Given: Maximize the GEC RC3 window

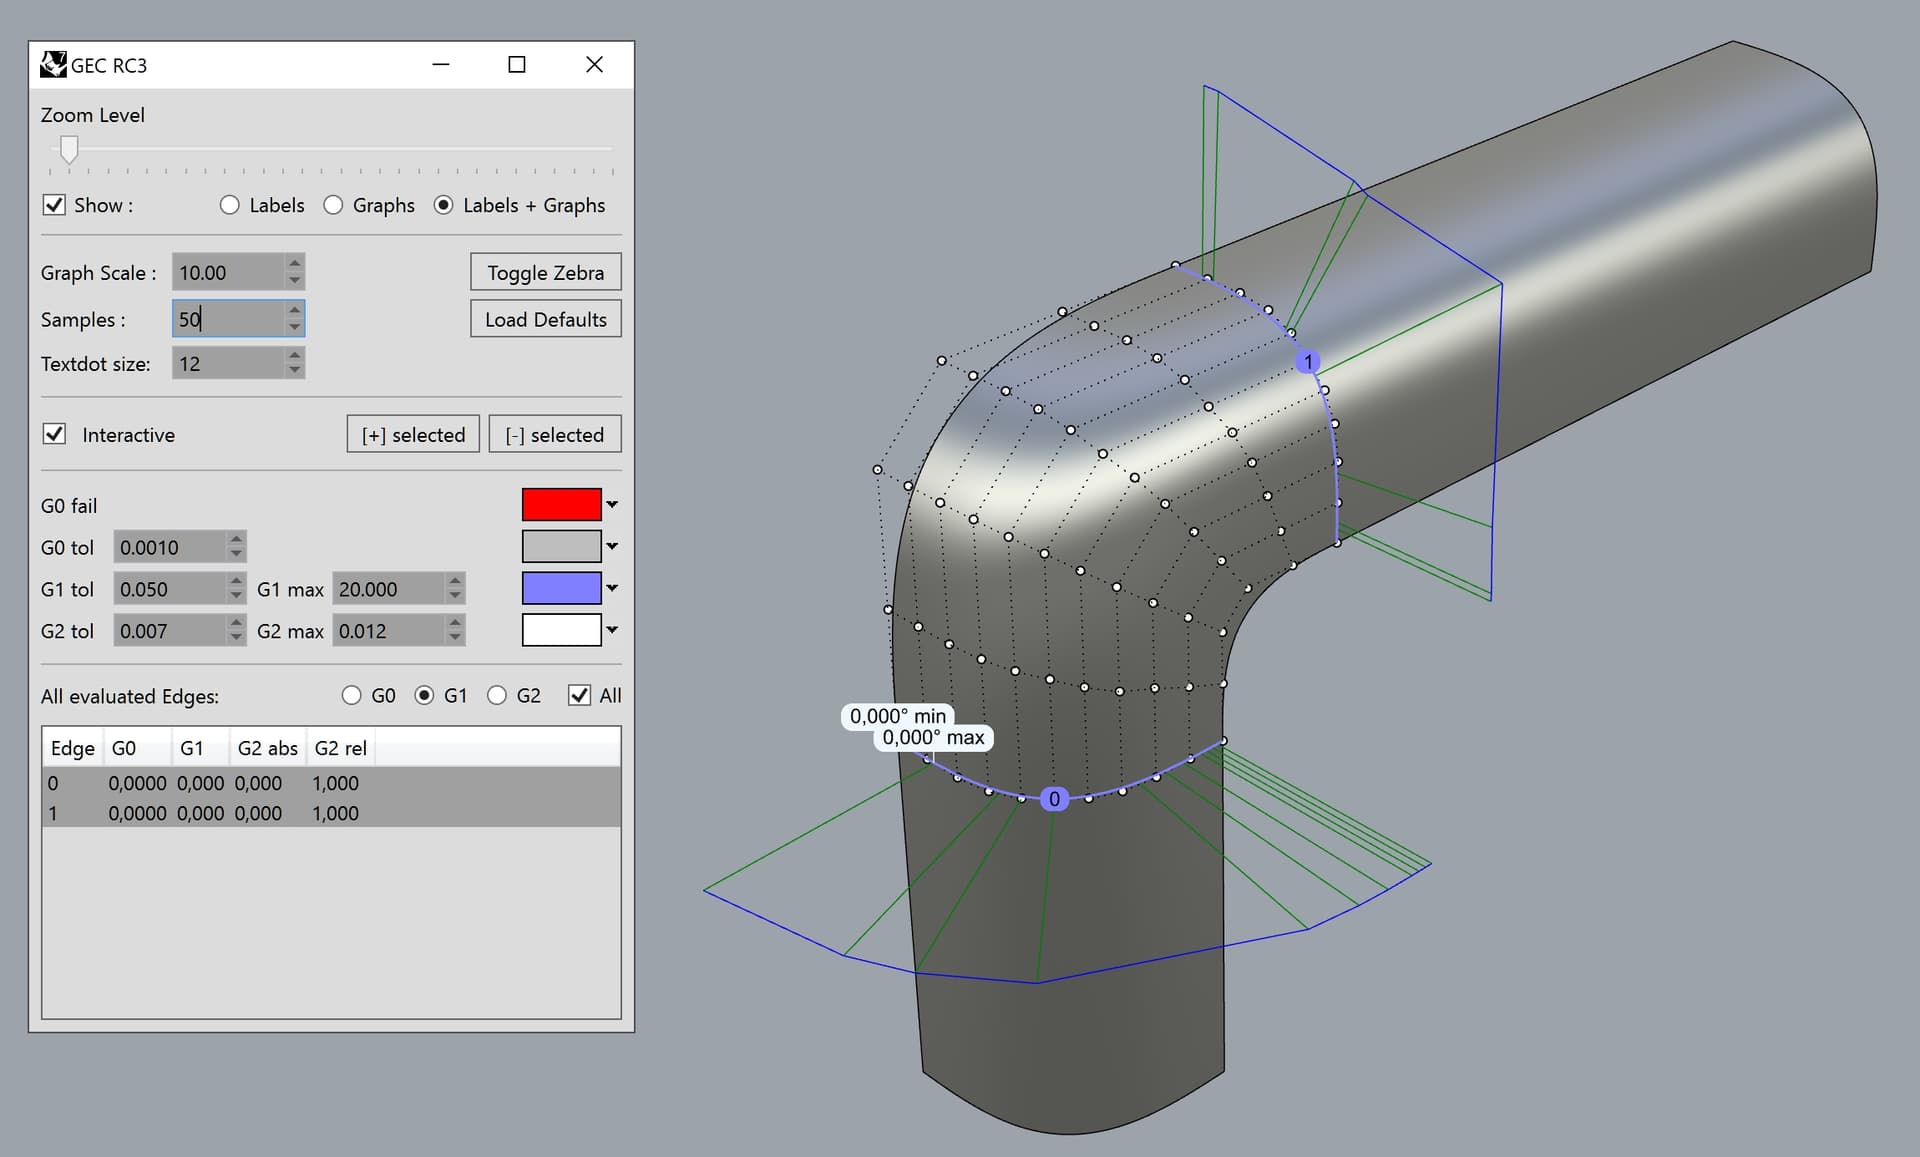Looking at the screenshot, I should click(517, 65).
